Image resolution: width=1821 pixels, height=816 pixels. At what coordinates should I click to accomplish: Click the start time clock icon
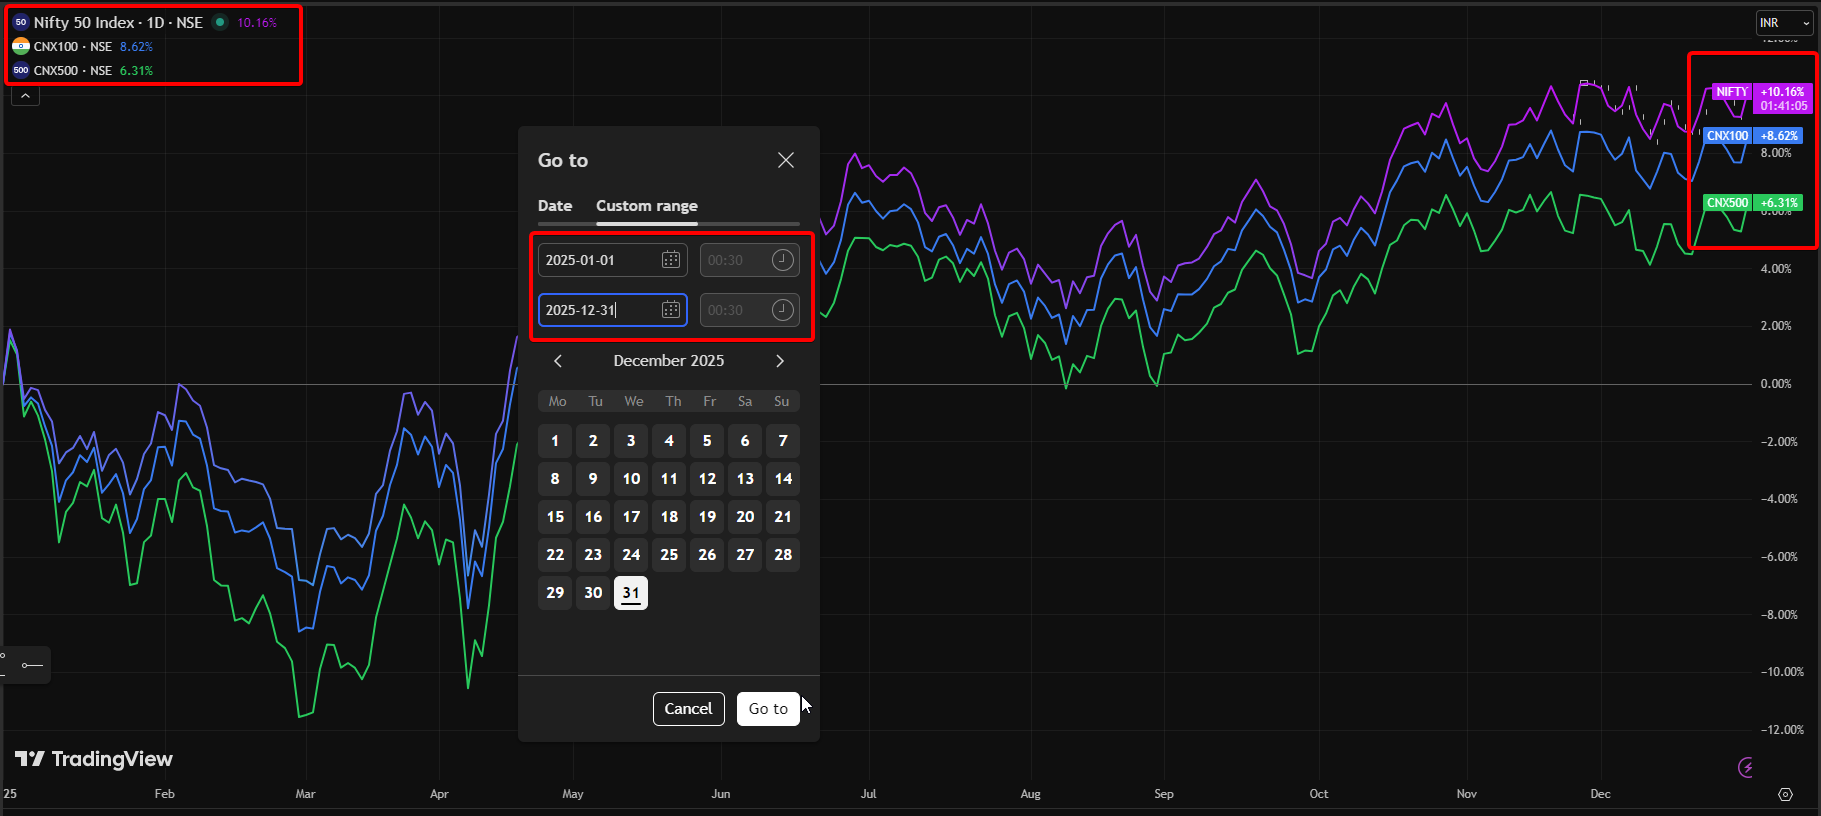782,260
